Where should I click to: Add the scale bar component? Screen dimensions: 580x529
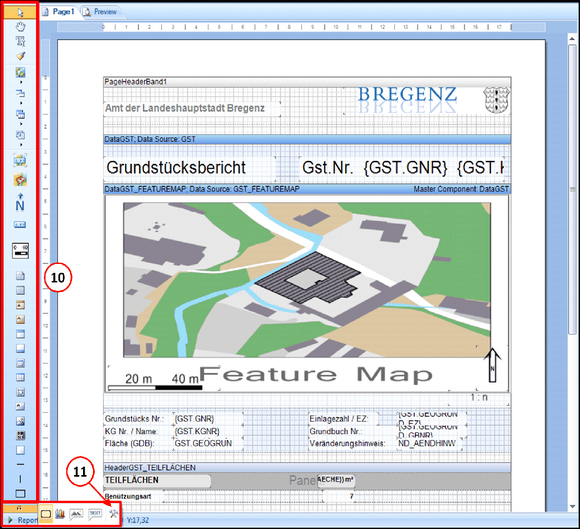click(20, 250)
